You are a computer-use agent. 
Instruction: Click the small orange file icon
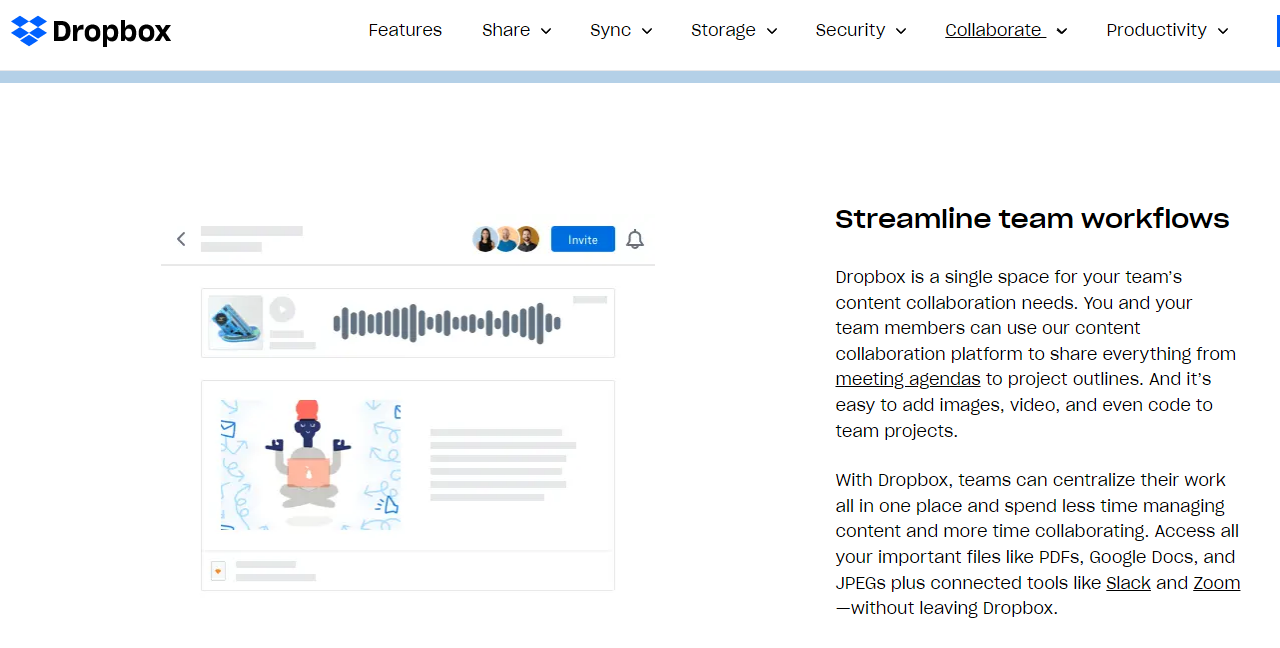(218, 571)
